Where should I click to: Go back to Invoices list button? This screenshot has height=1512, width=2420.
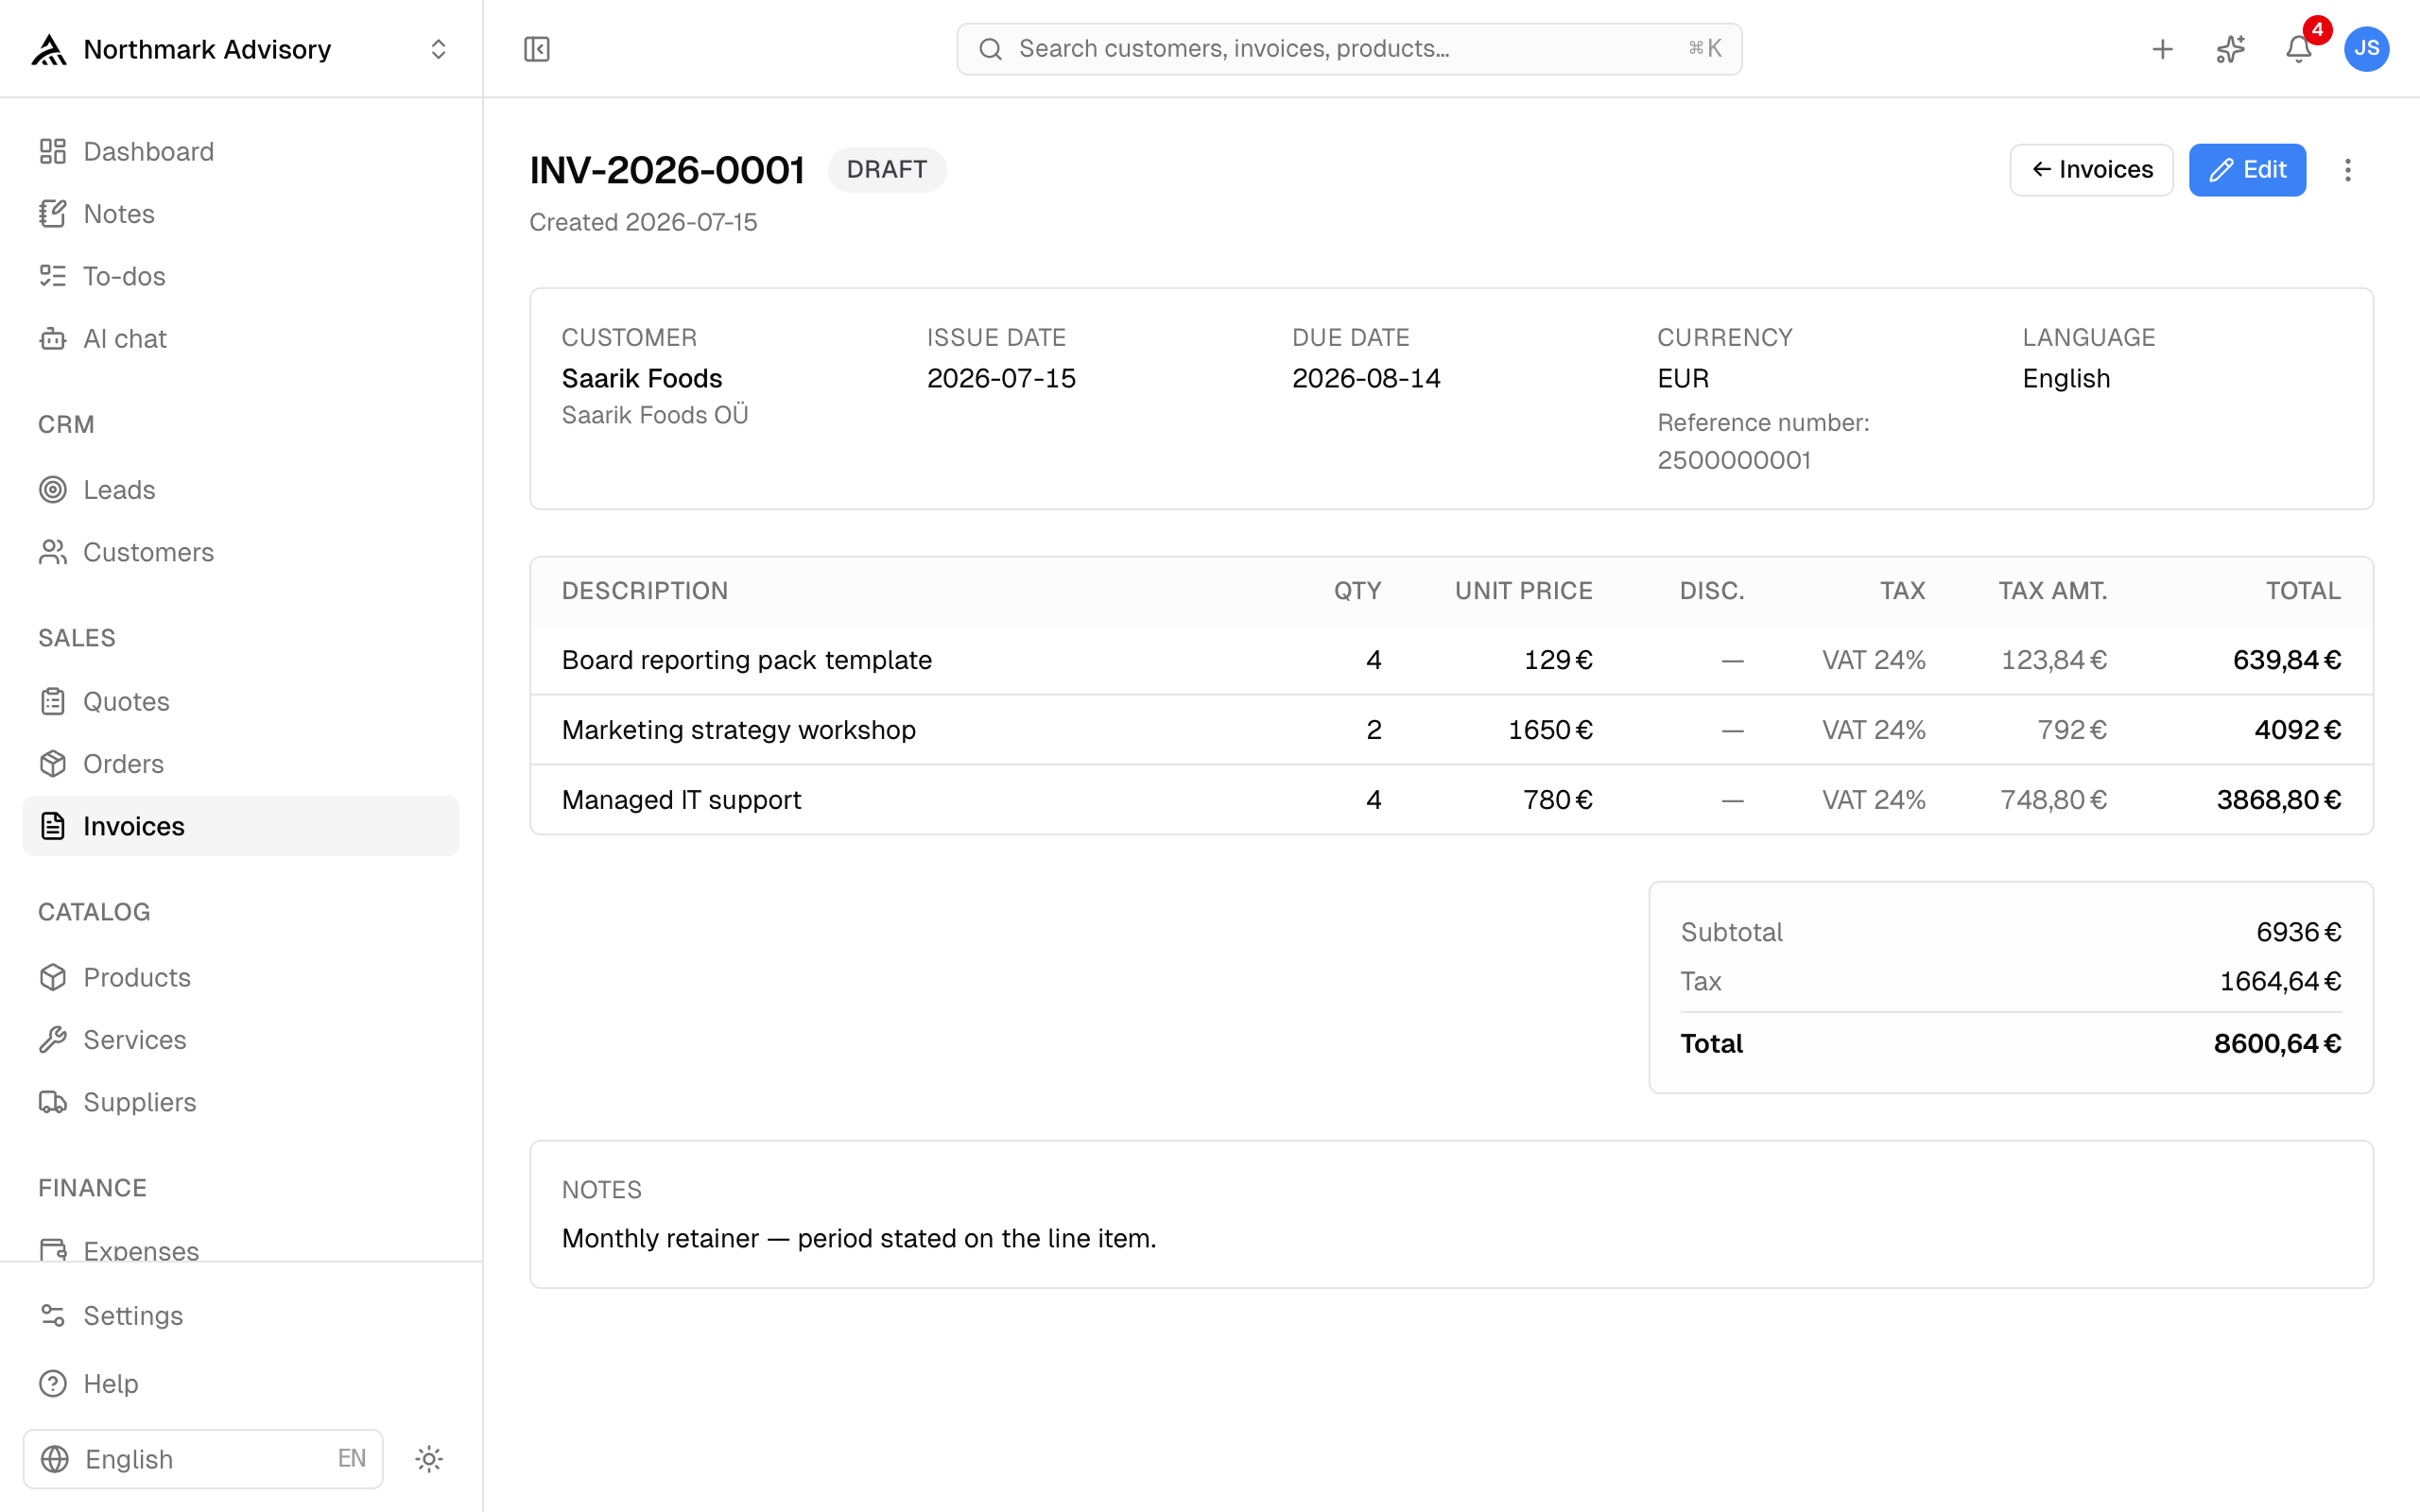[x=2091, y=170]
